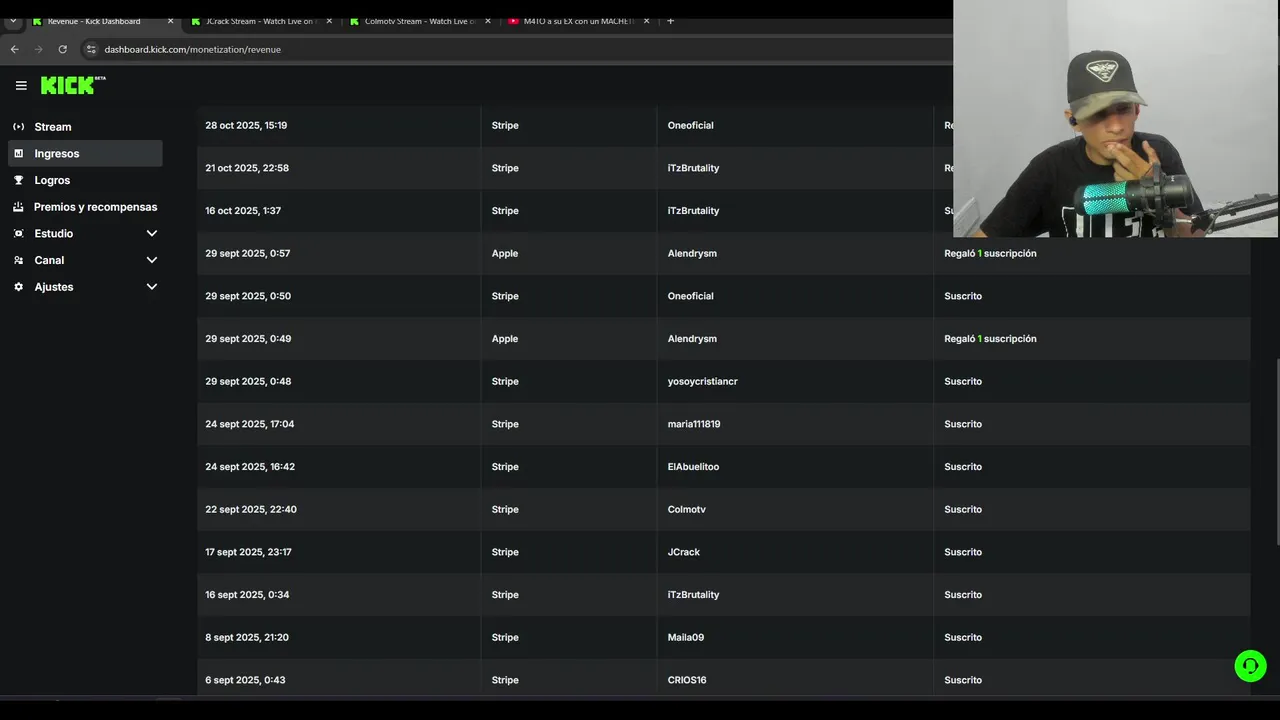Switch to the JCrack Stream tab
This screenshot has height=720, width=1280.
[261, 21]
